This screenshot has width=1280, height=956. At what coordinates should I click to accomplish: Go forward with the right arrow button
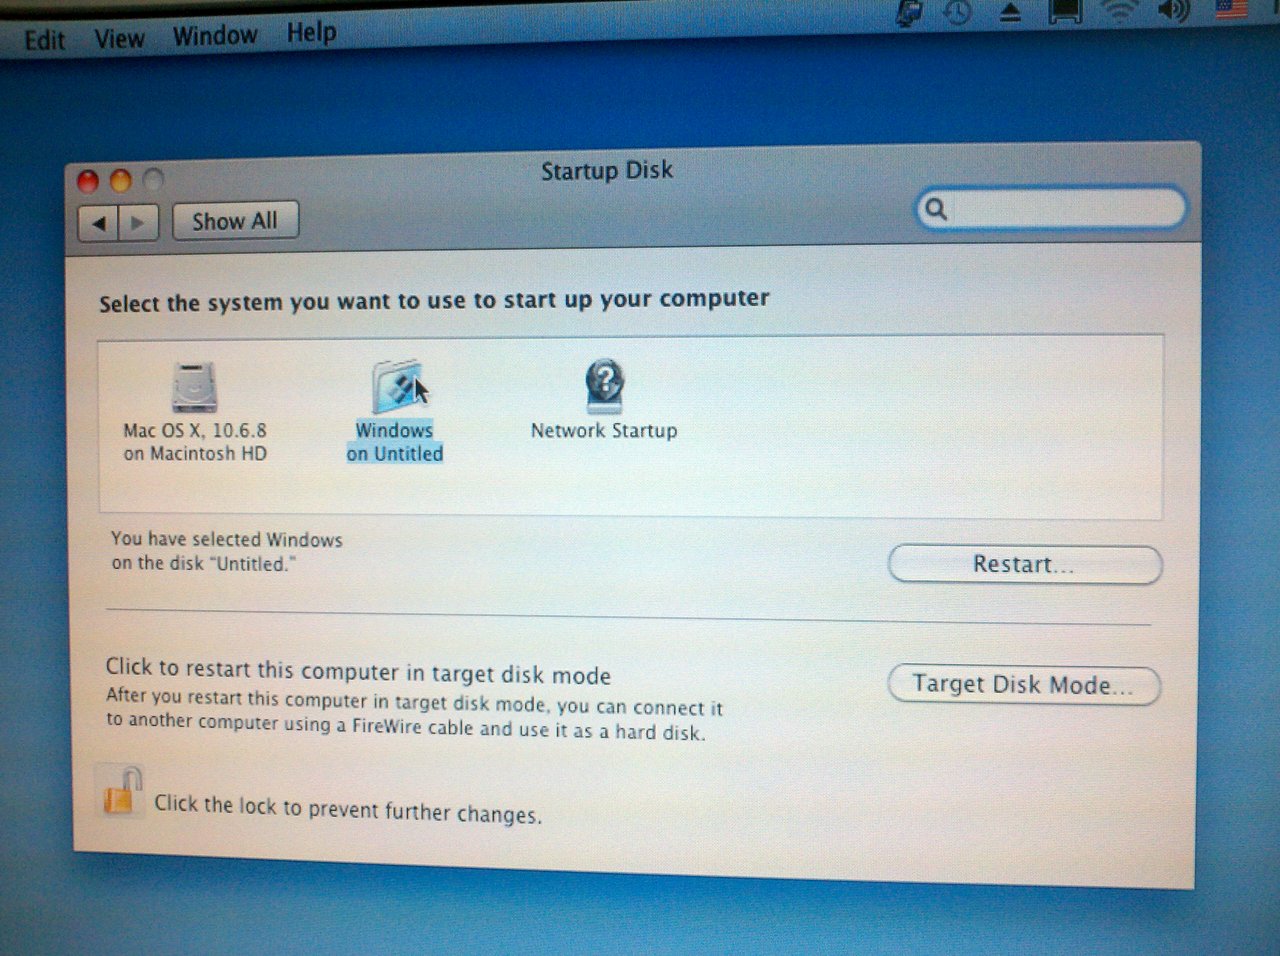[x=139, y=223]
